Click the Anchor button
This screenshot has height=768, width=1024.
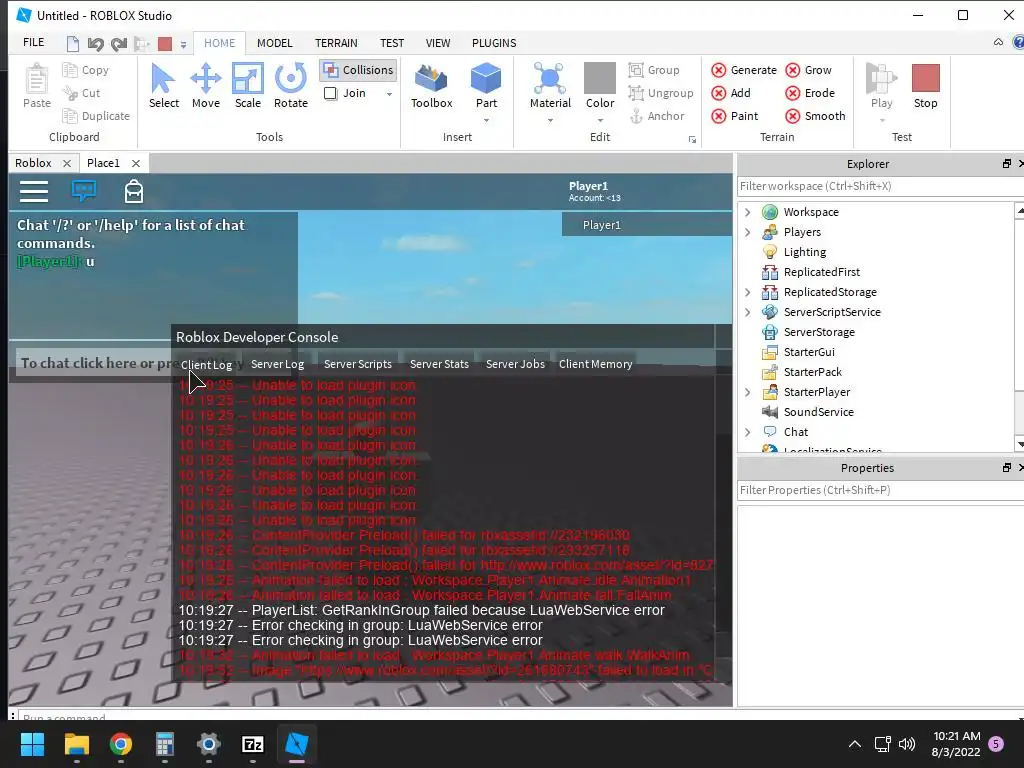tap(656, 116)
